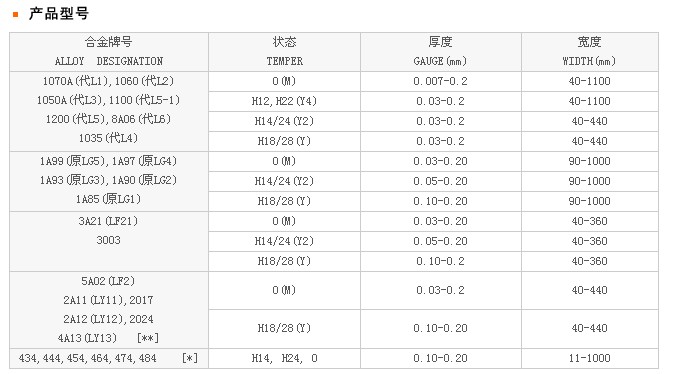
Task: Click the 3003 alloy entry
Action: pyautogui.click(x=108, y=240)
